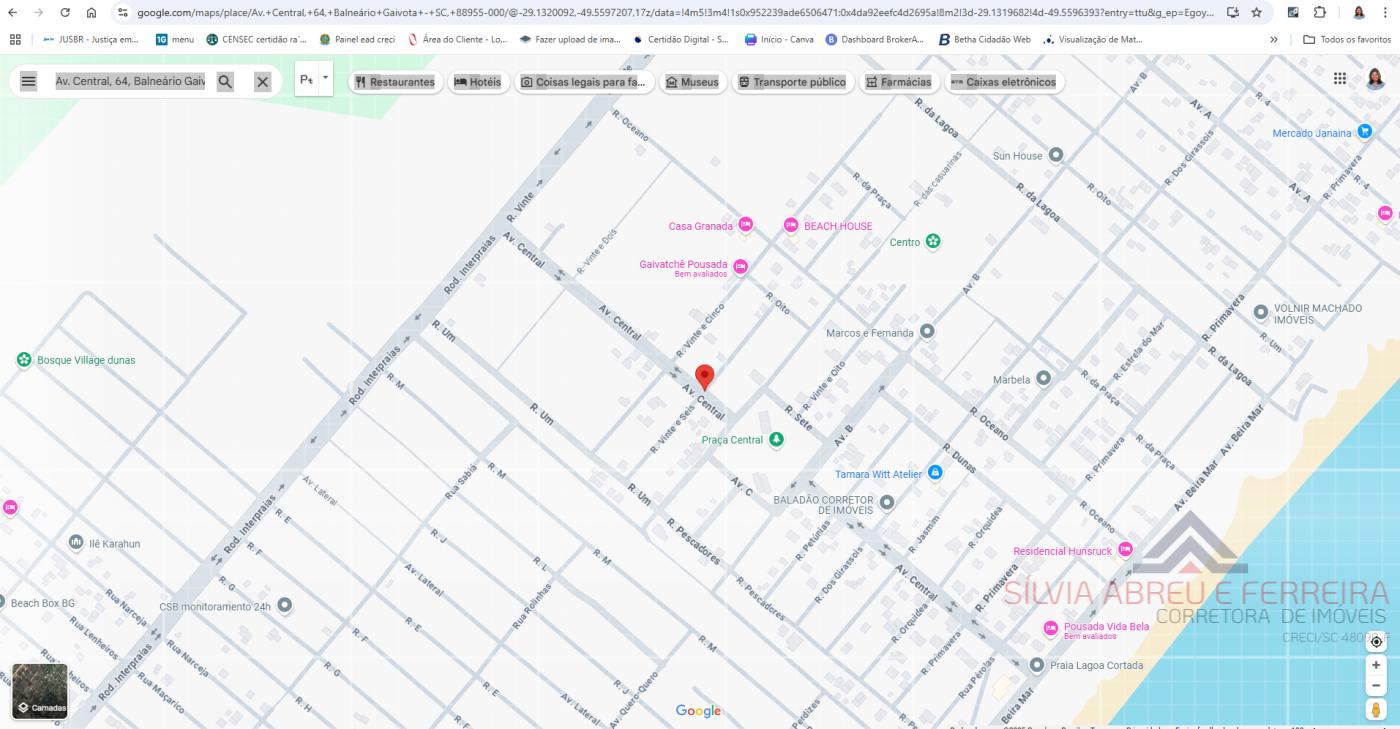Viewport: 1400px width, 729px height.
Task: Open Dashboard BrokerA... bookmark
Action: 875,39
